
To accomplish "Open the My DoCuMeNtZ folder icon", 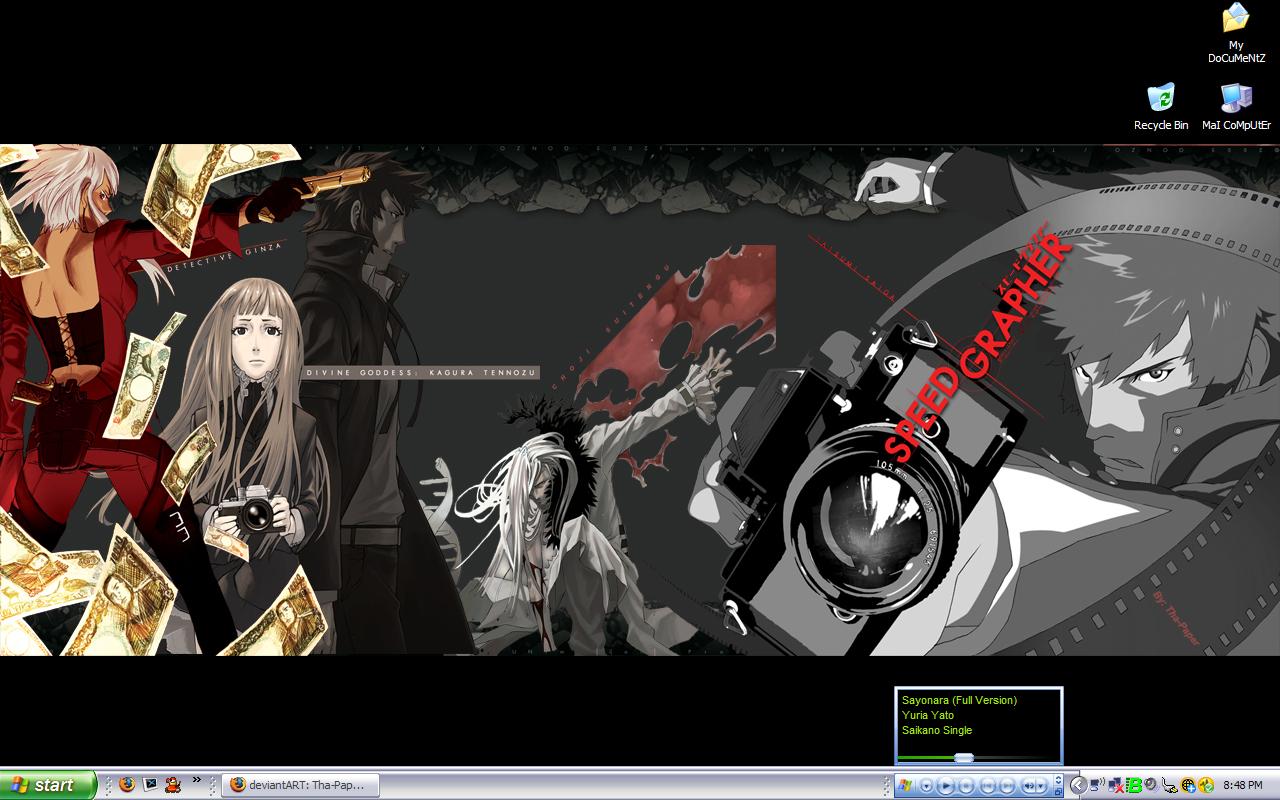I will [x=1236, y=20].
